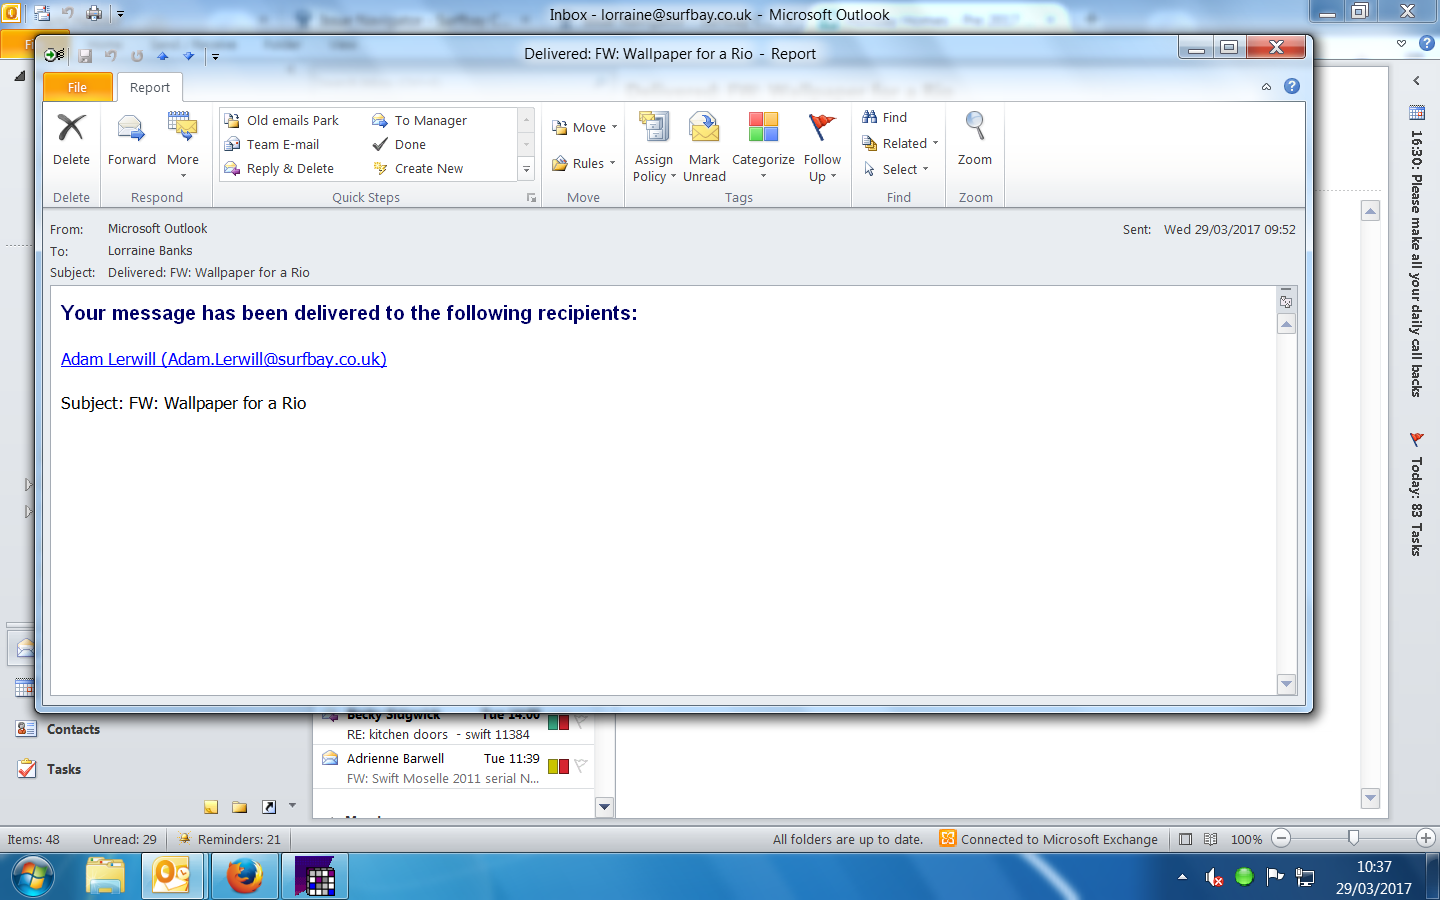Switch to Normal view in status bar
The width and height of the screenshot is (1440, 900).
pyautogui.click(x=1185, y=839)
